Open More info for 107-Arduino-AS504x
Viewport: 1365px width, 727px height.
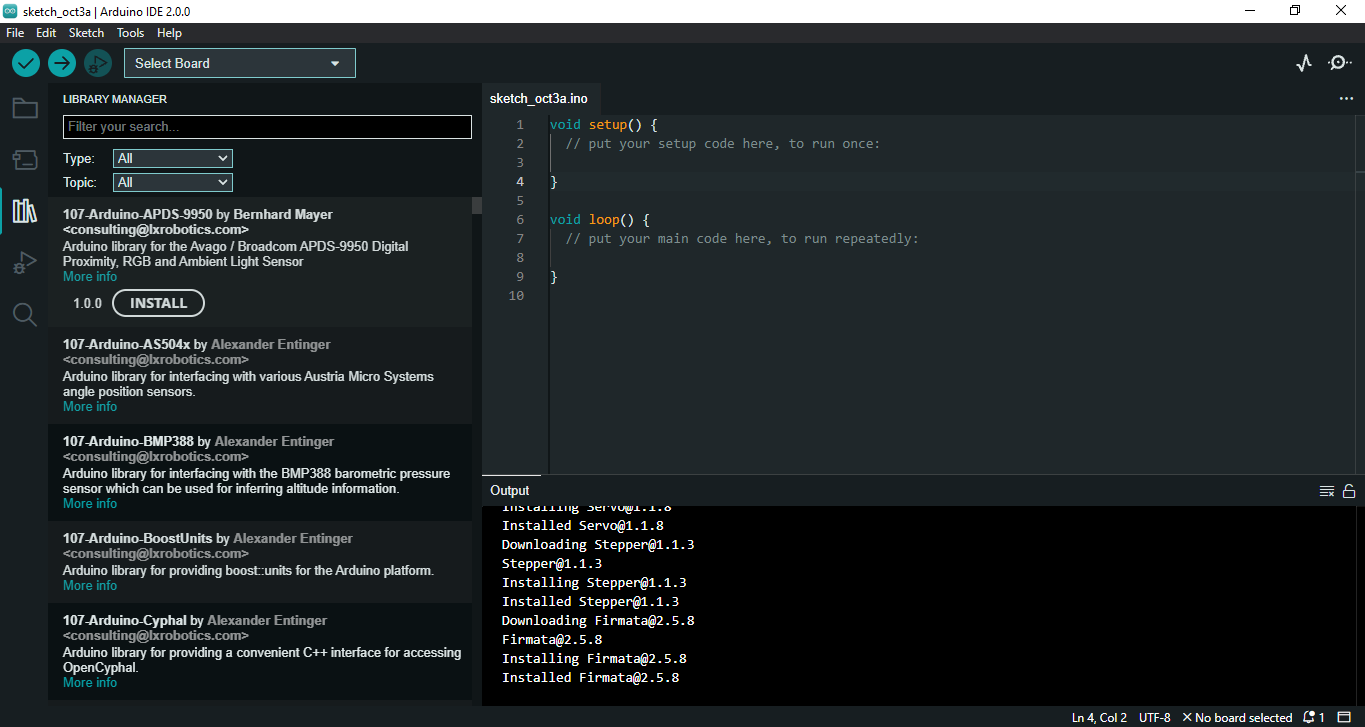click(x=90, y=407)
